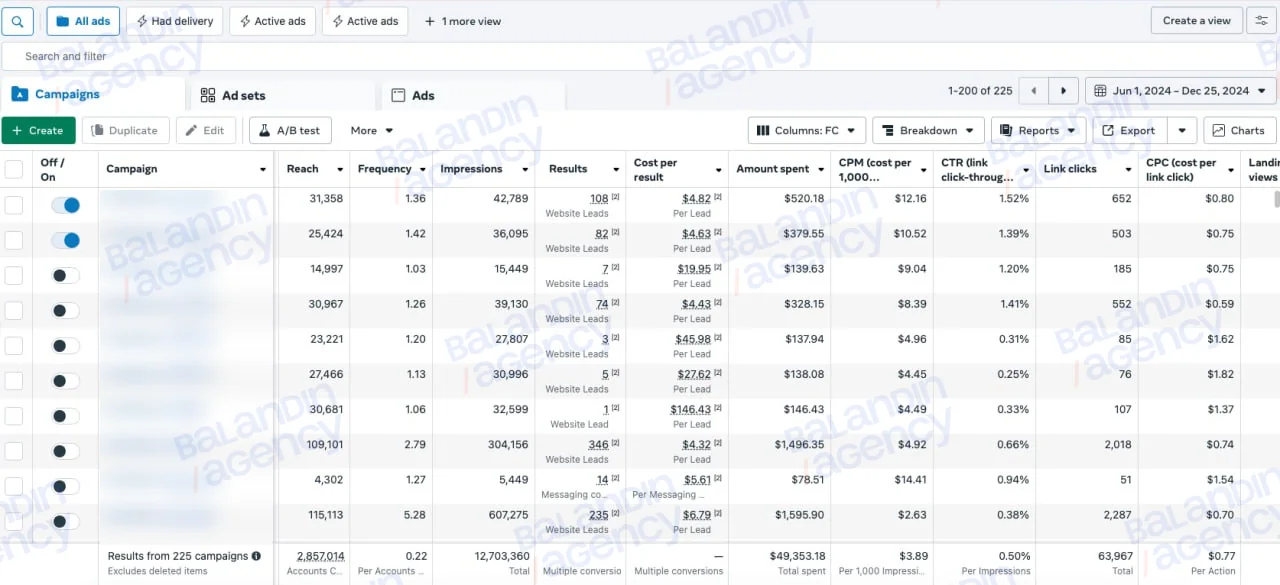Screen dimensions: 1280x585
Task: Click the vertical scrollbar on the table
Action: click(1275, 199)
